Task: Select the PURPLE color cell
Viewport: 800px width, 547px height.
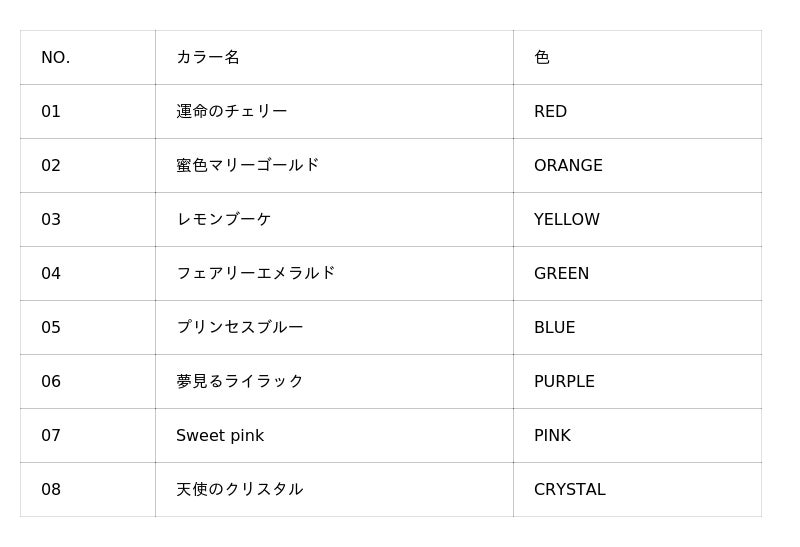Action: 564,382
